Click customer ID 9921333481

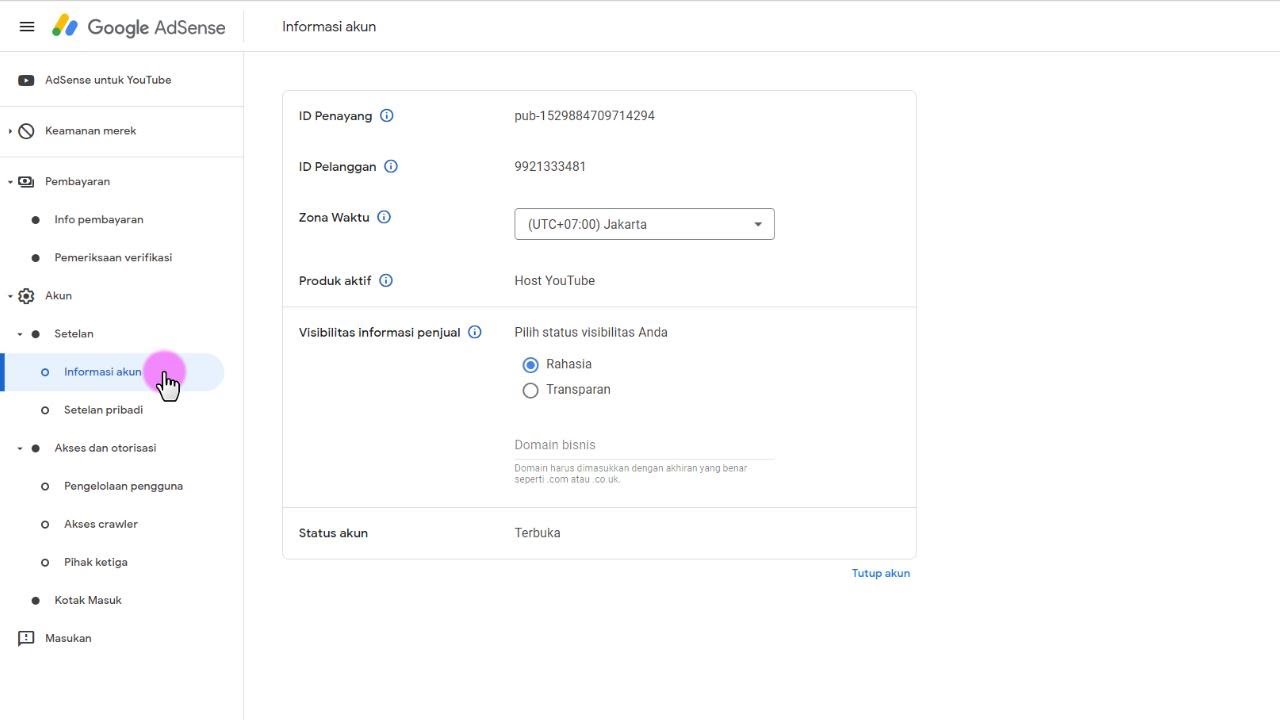(550, 167)
